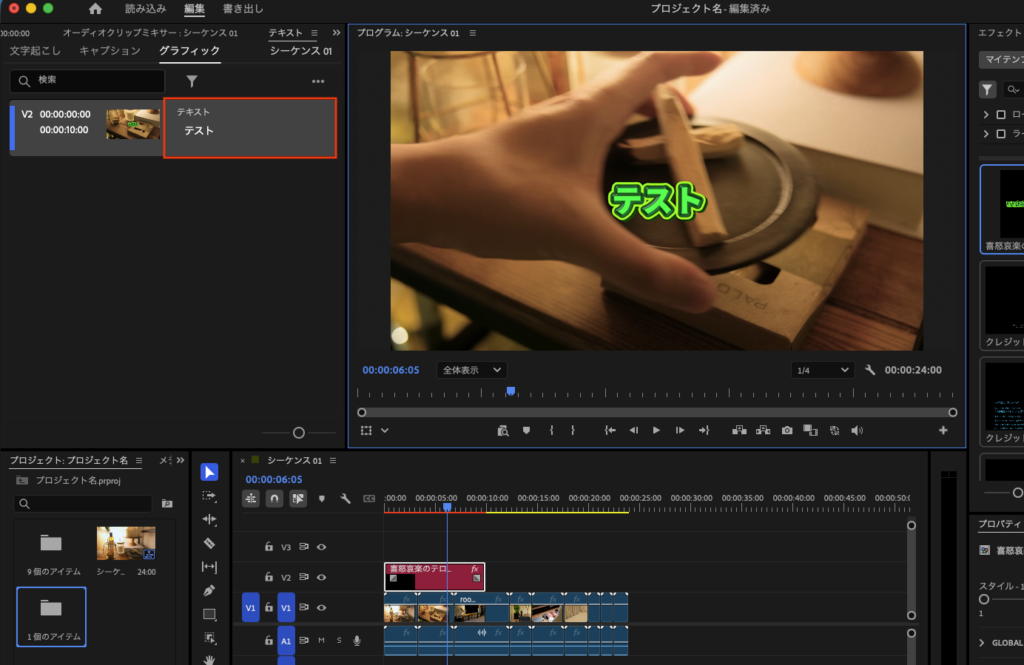The height and width of the screenshot is (665, 1024).
Task: Toggle V1 track visibility eye
Action: [x=321, y=607]
